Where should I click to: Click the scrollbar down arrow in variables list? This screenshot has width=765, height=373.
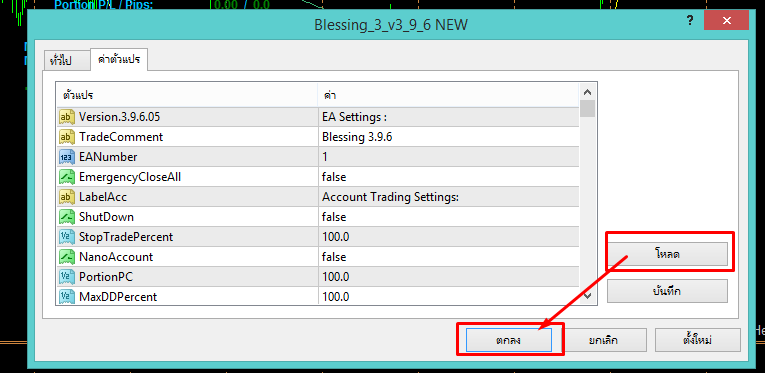pyautogui.click(x=587, y=295)
